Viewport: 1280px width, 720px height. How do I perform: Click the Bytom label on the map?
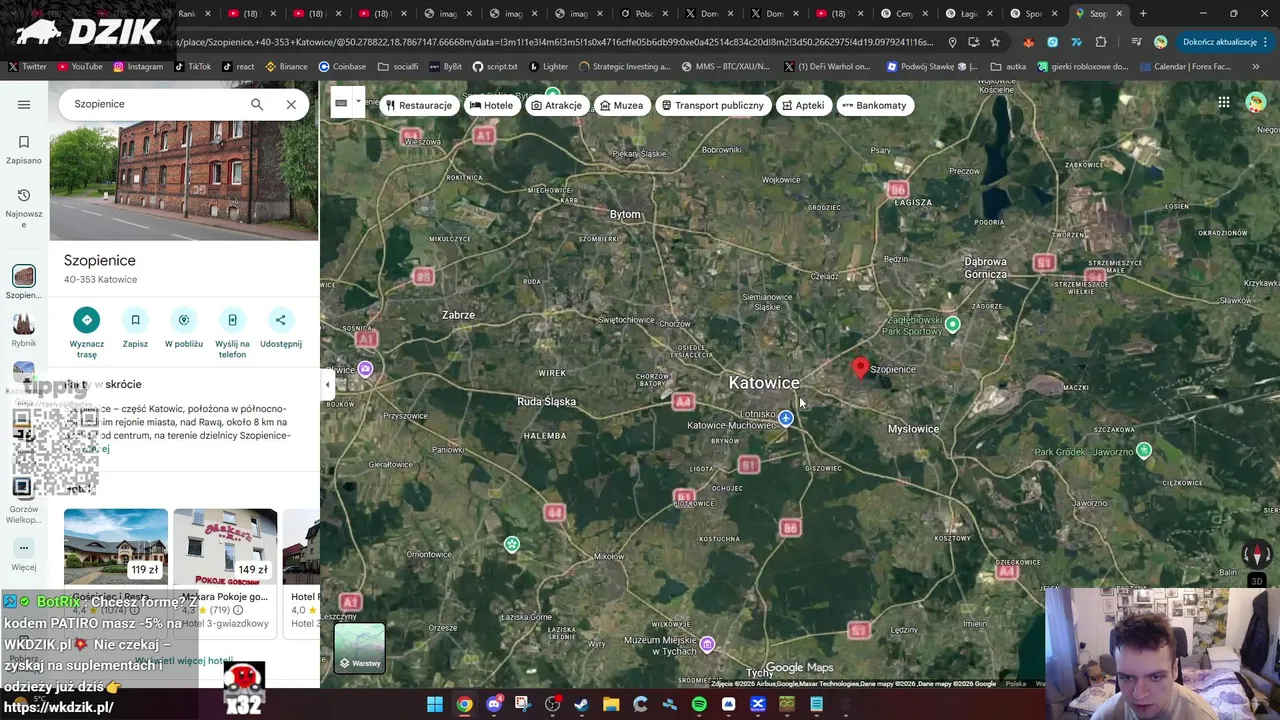click(x=625, y=214)
